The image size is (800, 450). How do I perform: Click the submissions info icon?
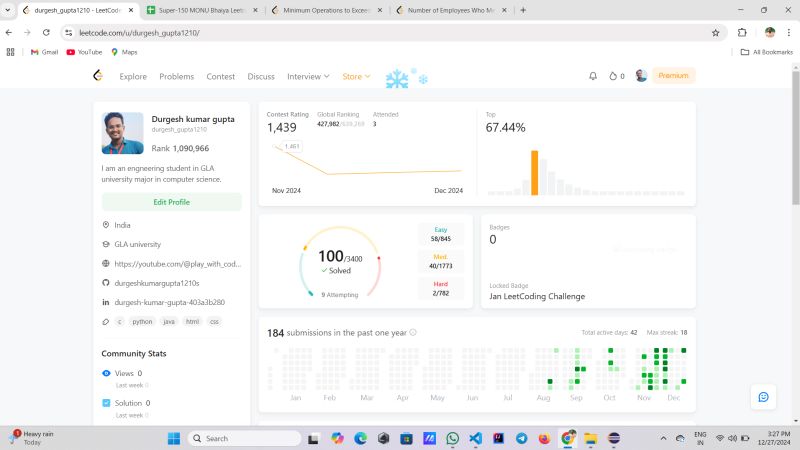413,332
